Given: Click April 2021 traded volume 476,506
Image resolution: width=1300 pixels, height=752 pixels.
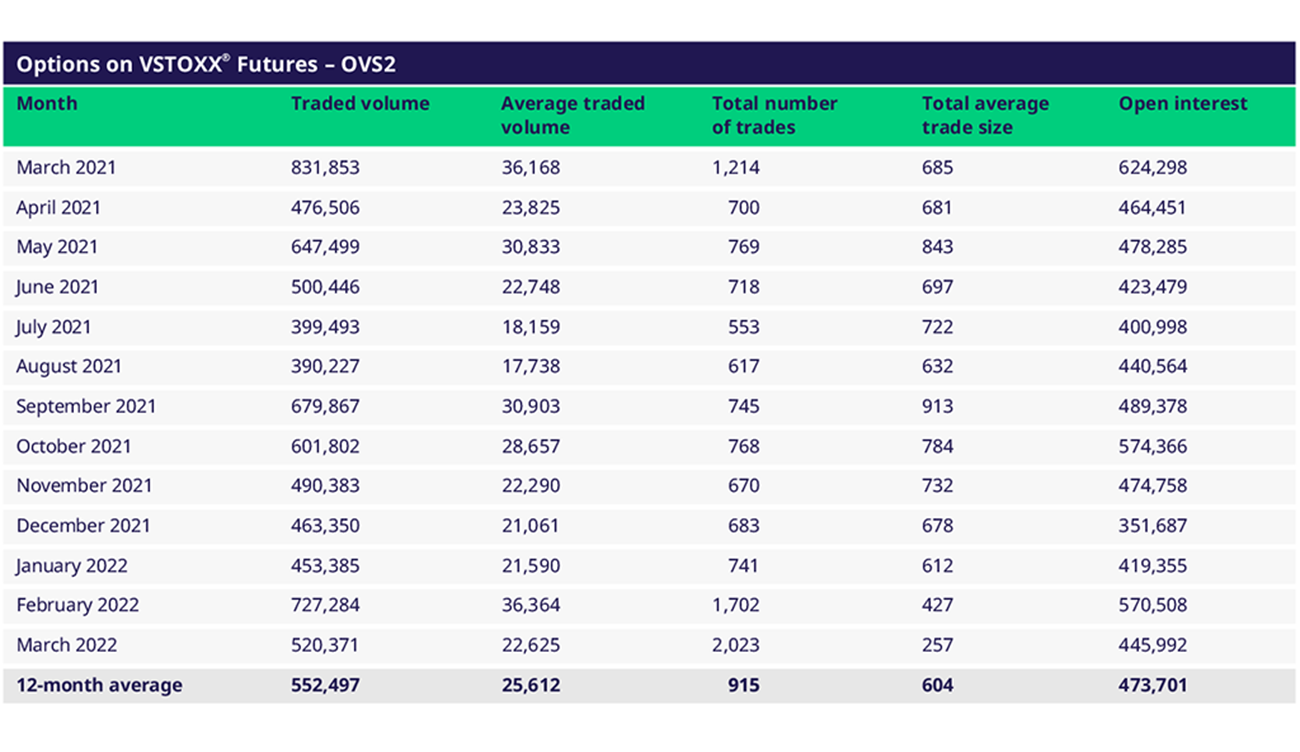Looking at the screenshot, I should [325, 208].
